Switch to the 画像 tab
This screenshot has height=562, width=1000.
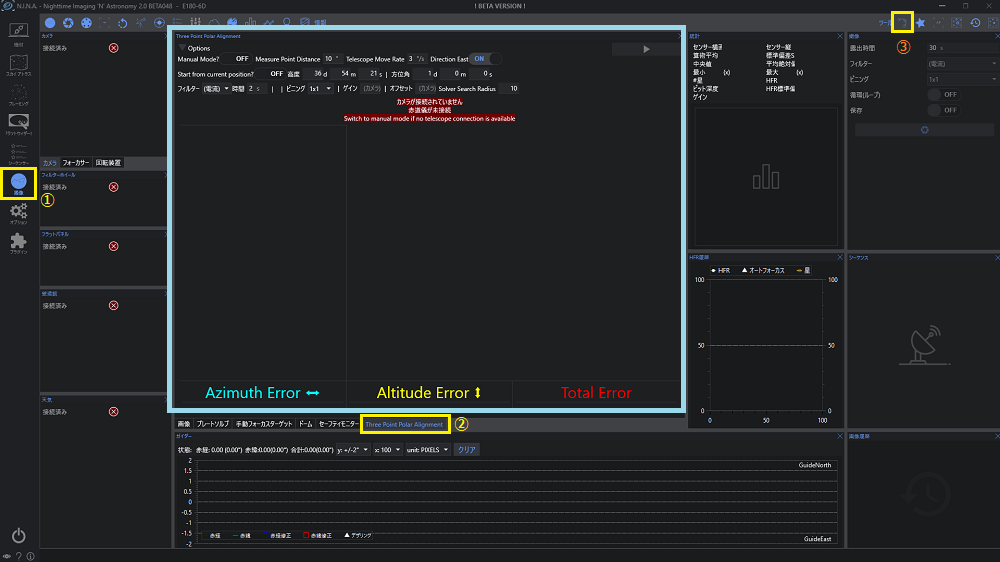point(184,424)
